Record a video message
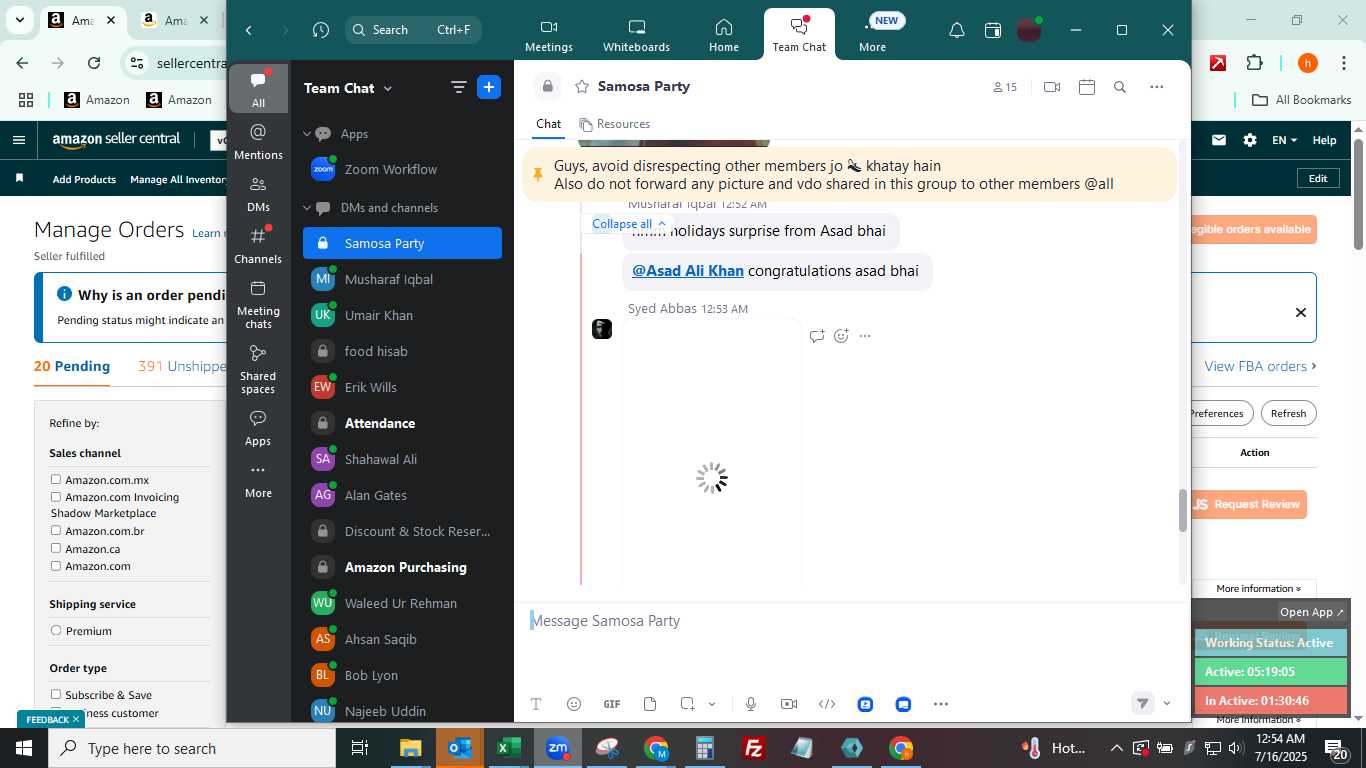The image size is (1366, 768). pyautogui.click(x=789, y=704)
